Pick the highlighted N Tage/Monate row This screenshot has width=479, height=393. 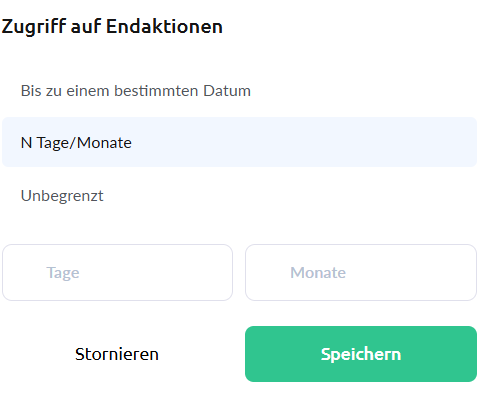pyautogui.click(x=239, y=142)
